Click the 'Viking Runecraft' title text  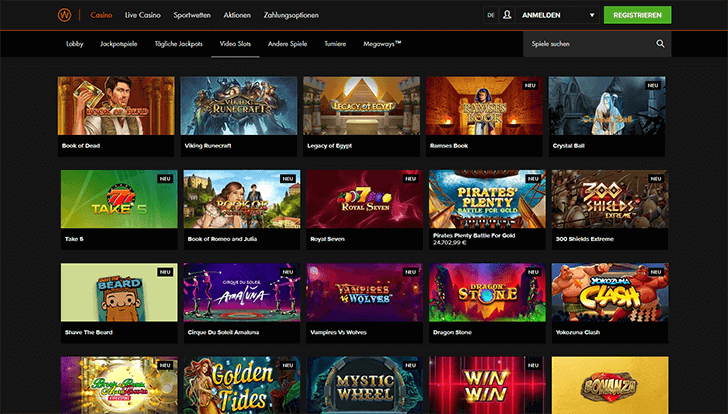208,146
